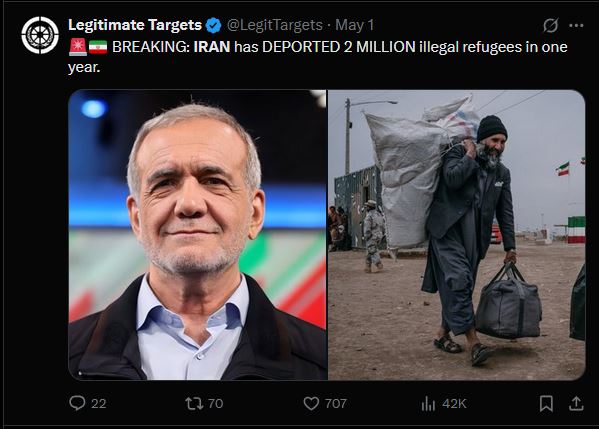The width and height of the screenshot is (599, 429).
Task: Open the @LegitTargets handle link
Action: tap(275, 25)
